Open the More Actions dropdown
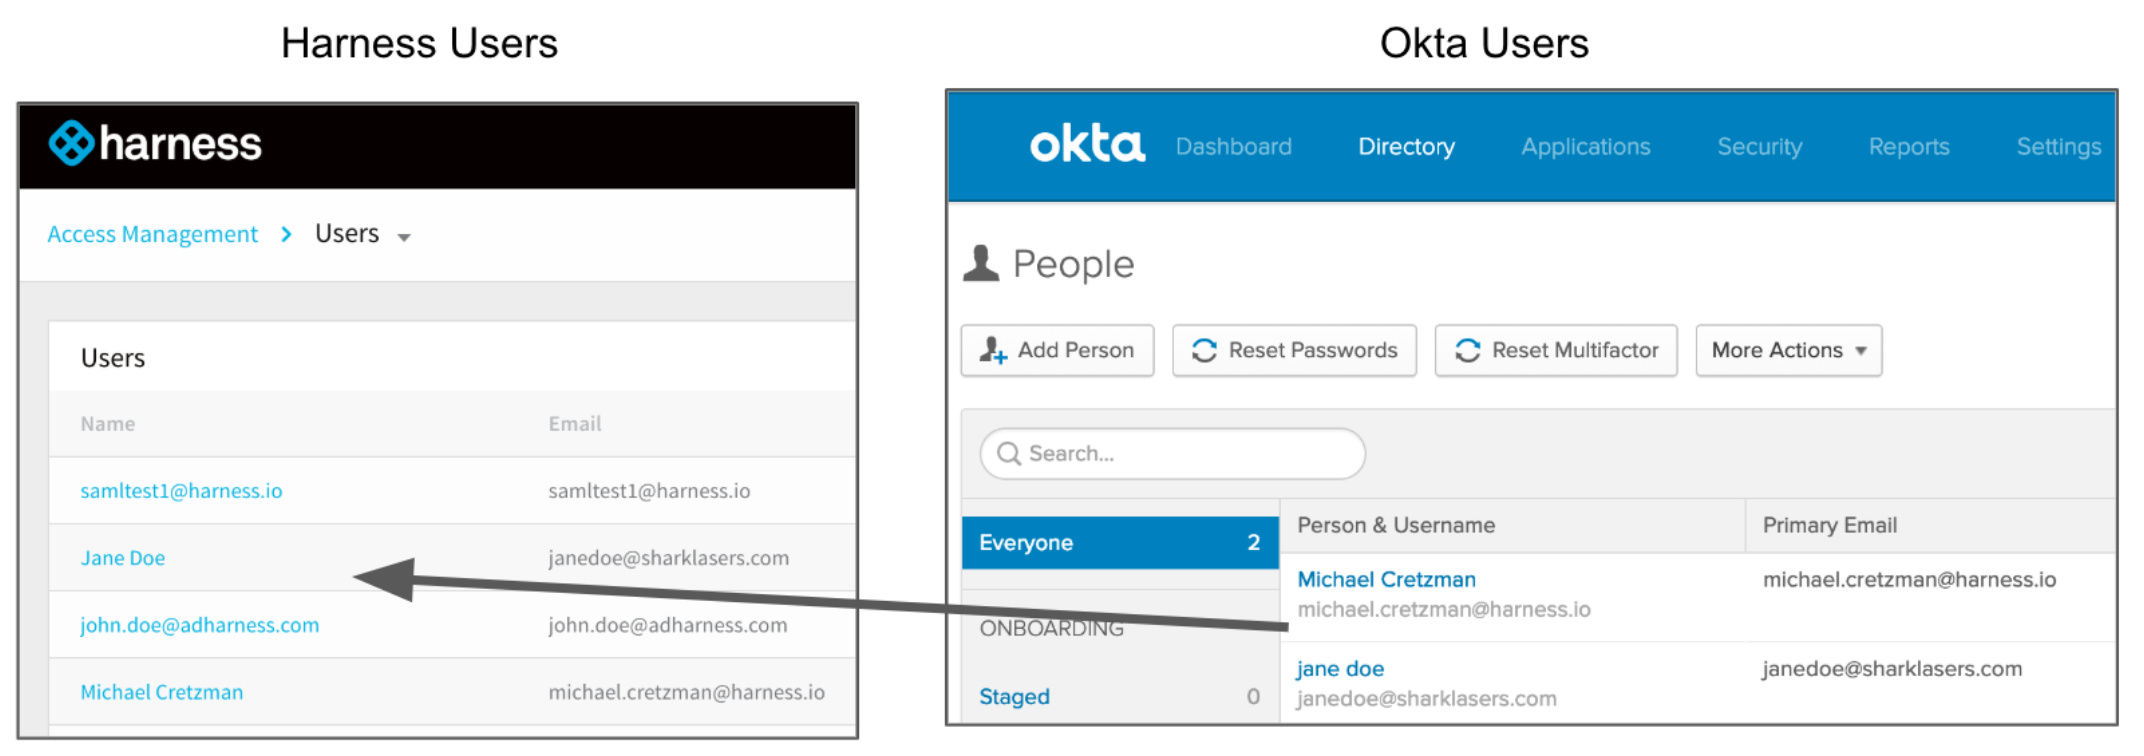This screenshot has width=2144, height=756. 1788,350
